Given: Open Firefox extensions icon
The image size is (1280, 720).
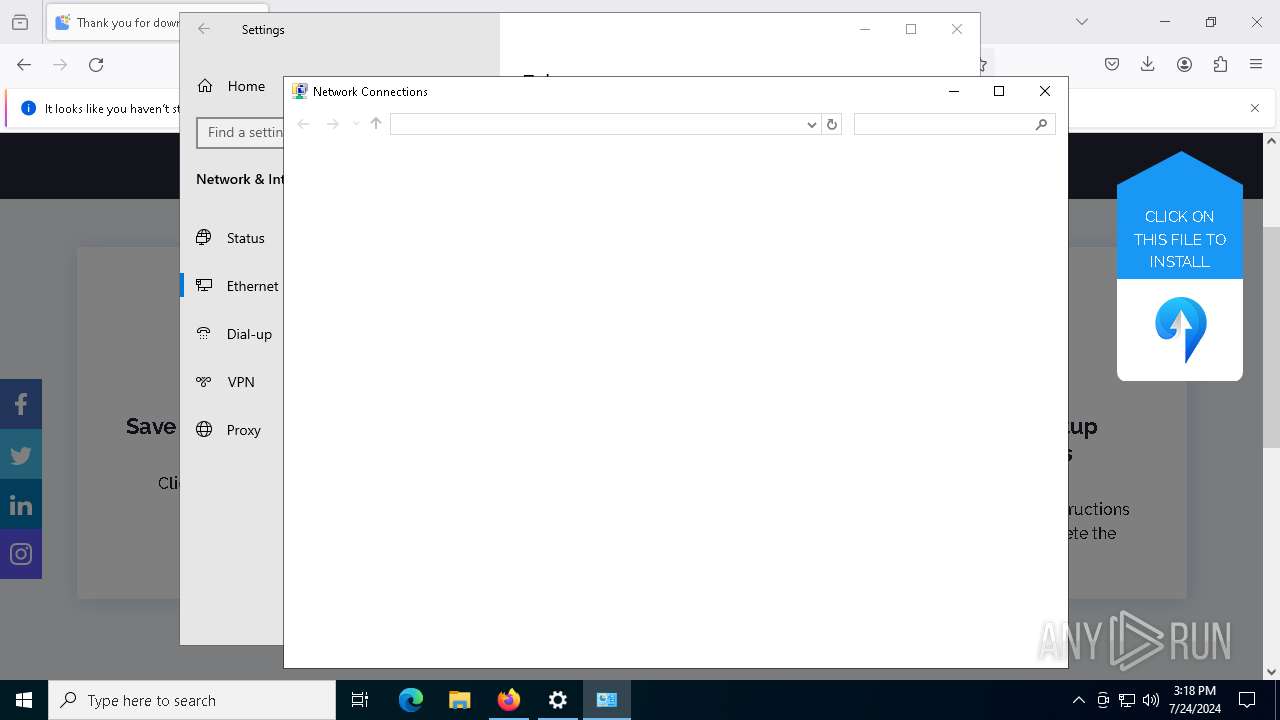Looking at the screenshot, I should [1220, 64].
